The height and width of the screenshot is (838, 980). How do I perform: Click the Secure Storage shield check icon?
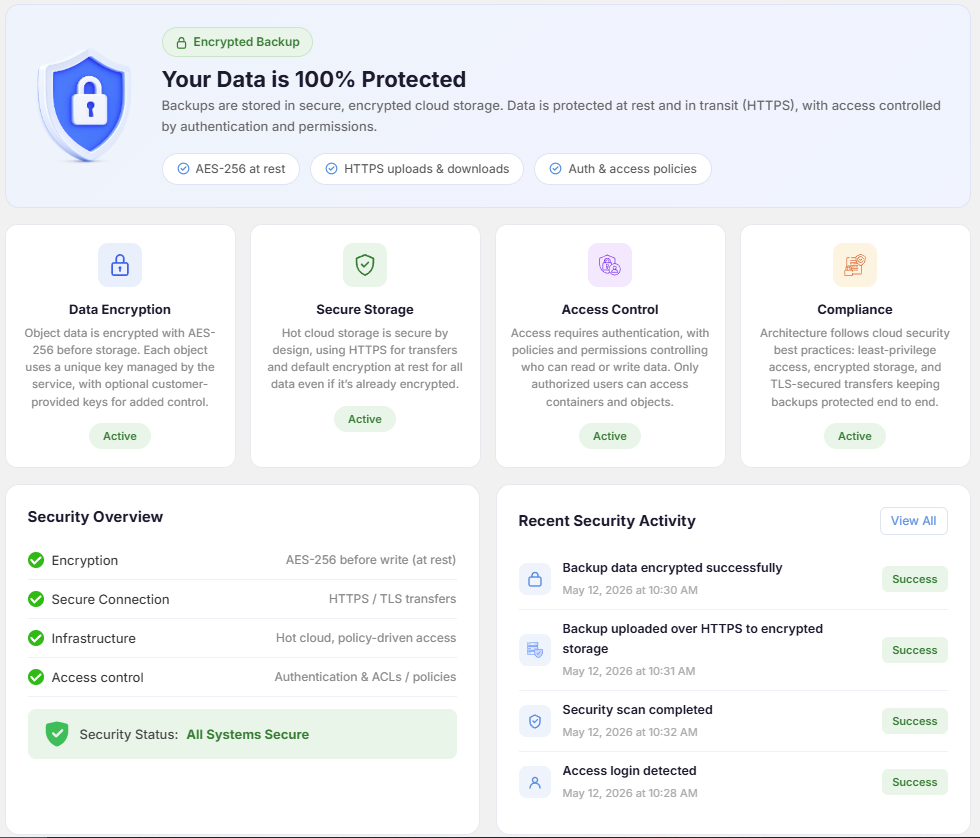tap(365, 265)
